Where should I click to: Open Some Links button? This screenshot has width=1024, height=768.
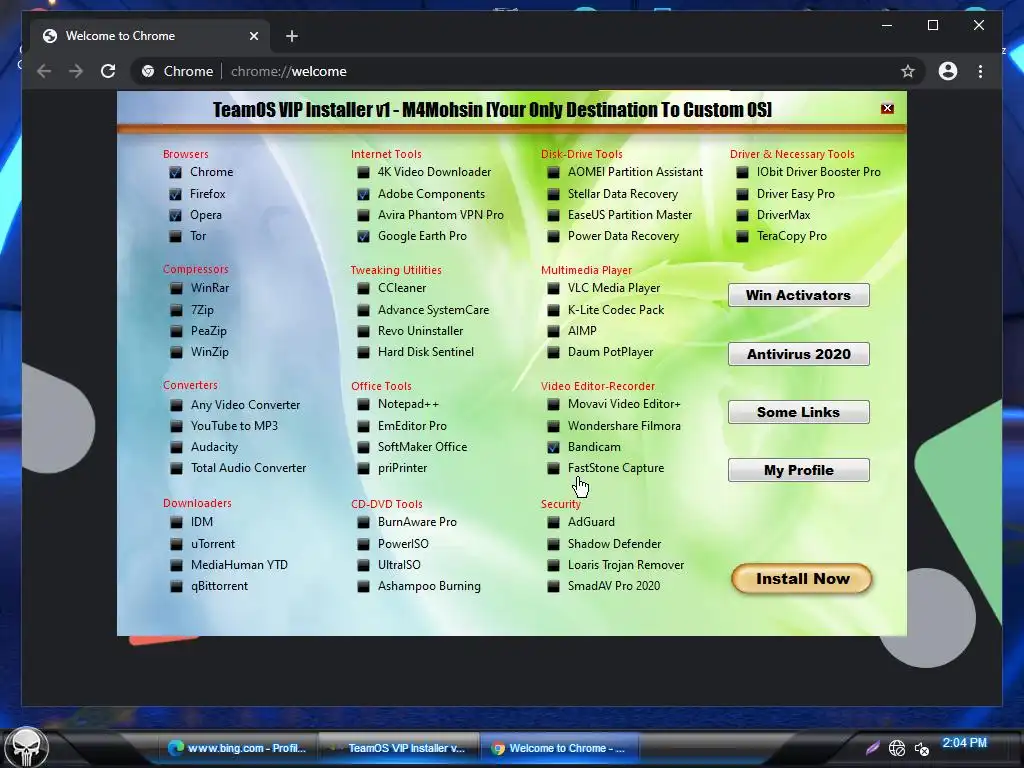pos(799,412)
